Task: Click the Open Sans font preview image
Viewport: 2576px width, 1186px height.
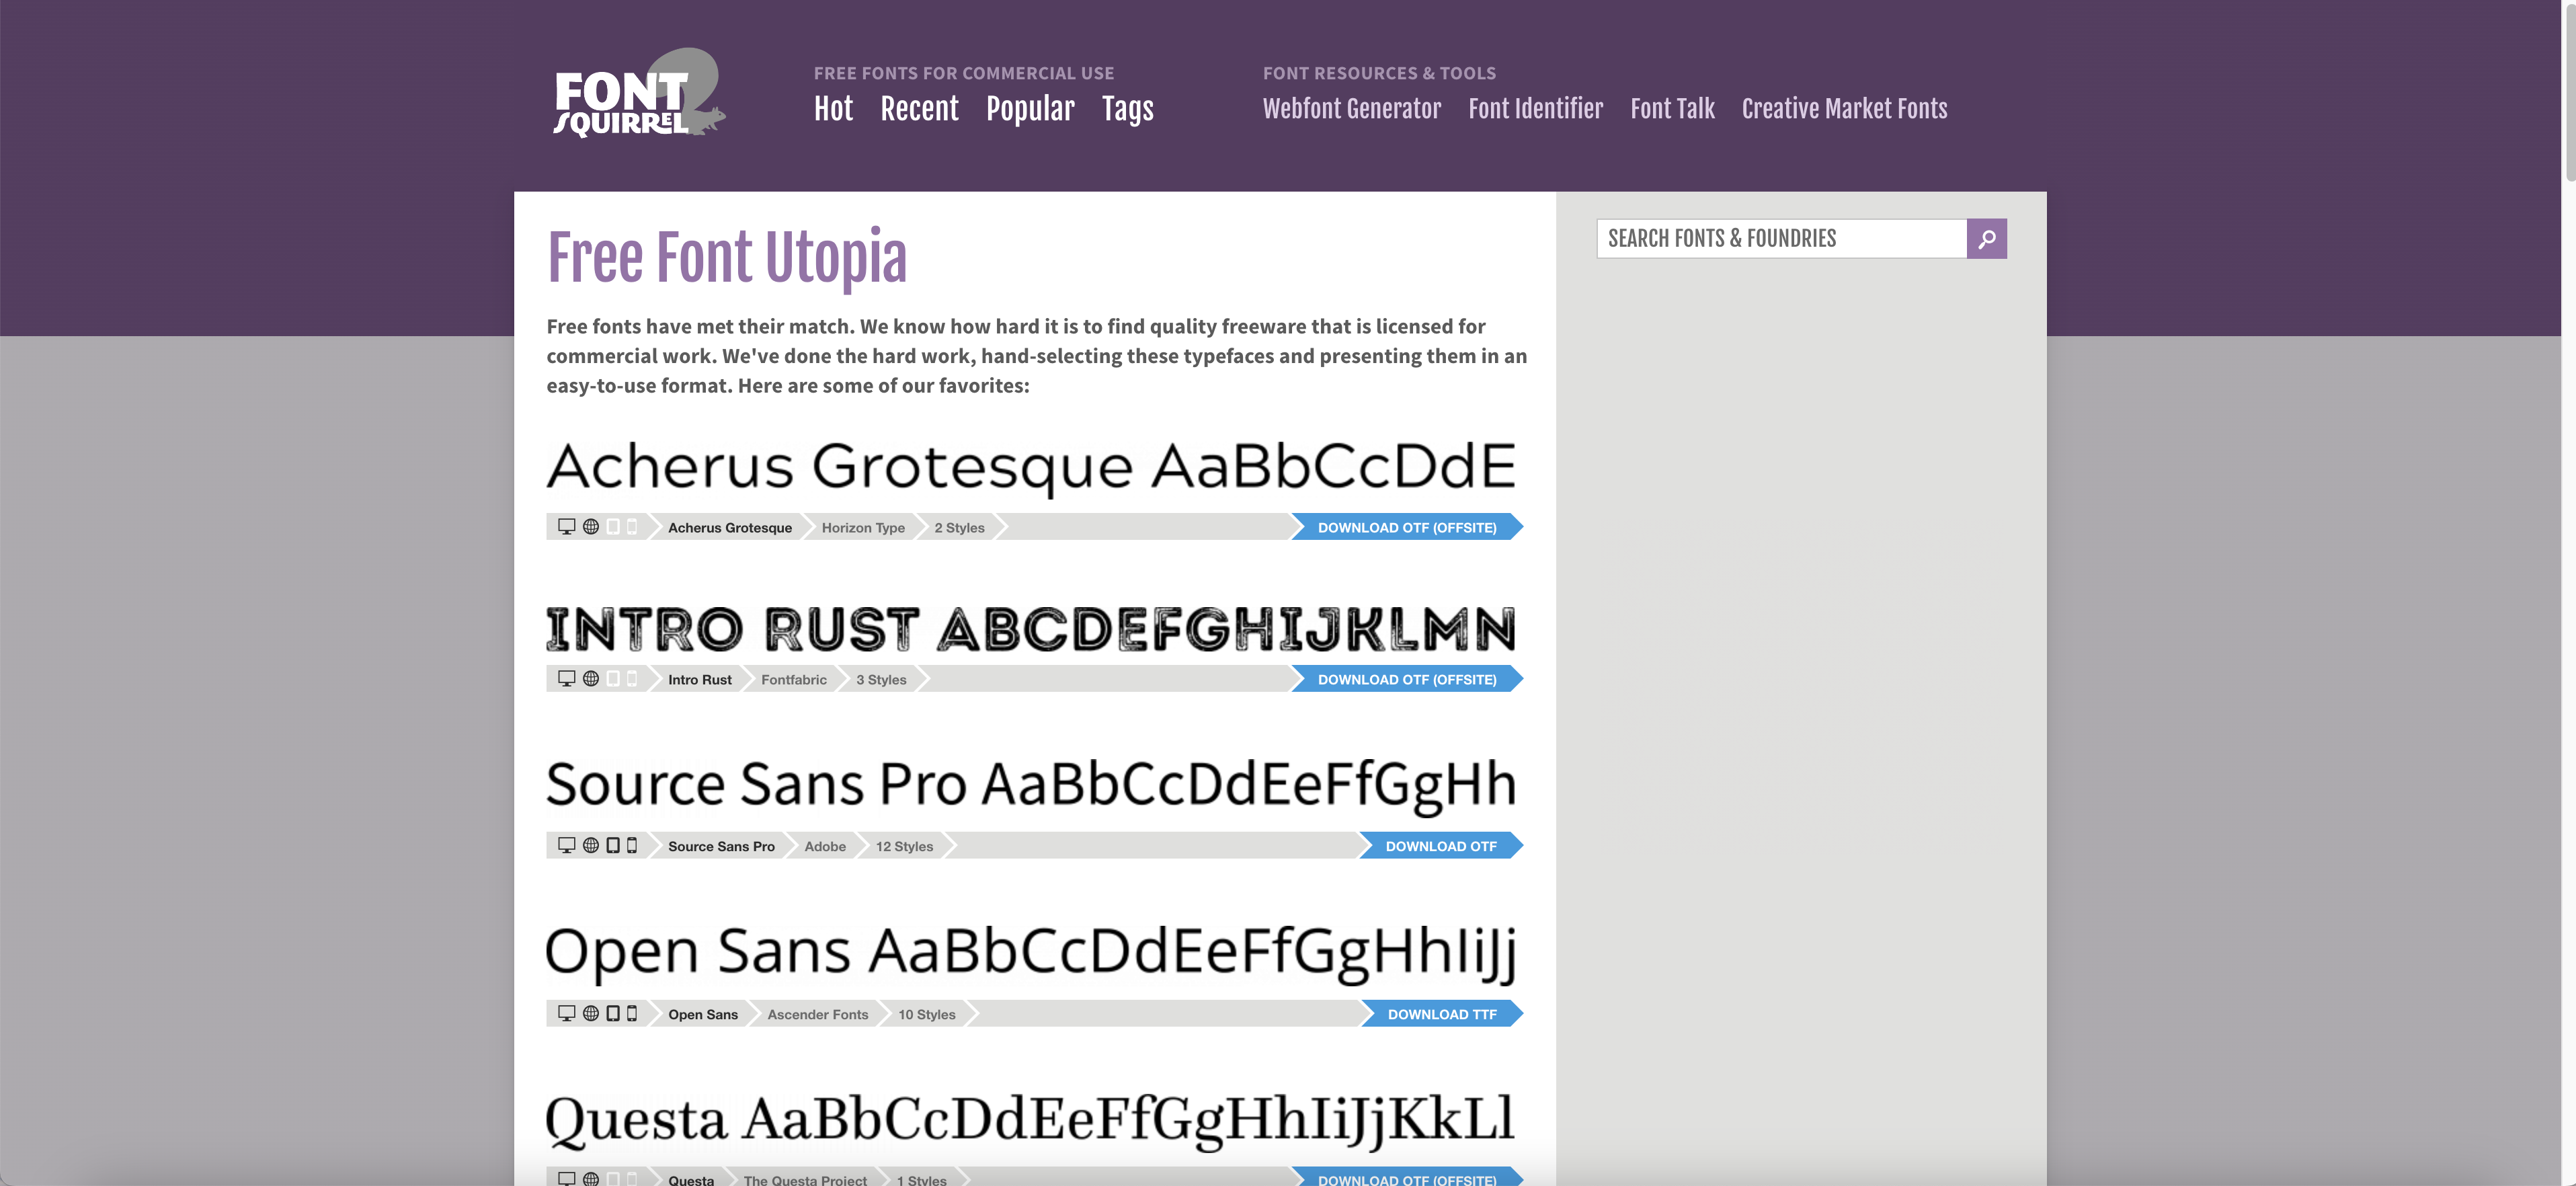Action: tap(1031, 955)
